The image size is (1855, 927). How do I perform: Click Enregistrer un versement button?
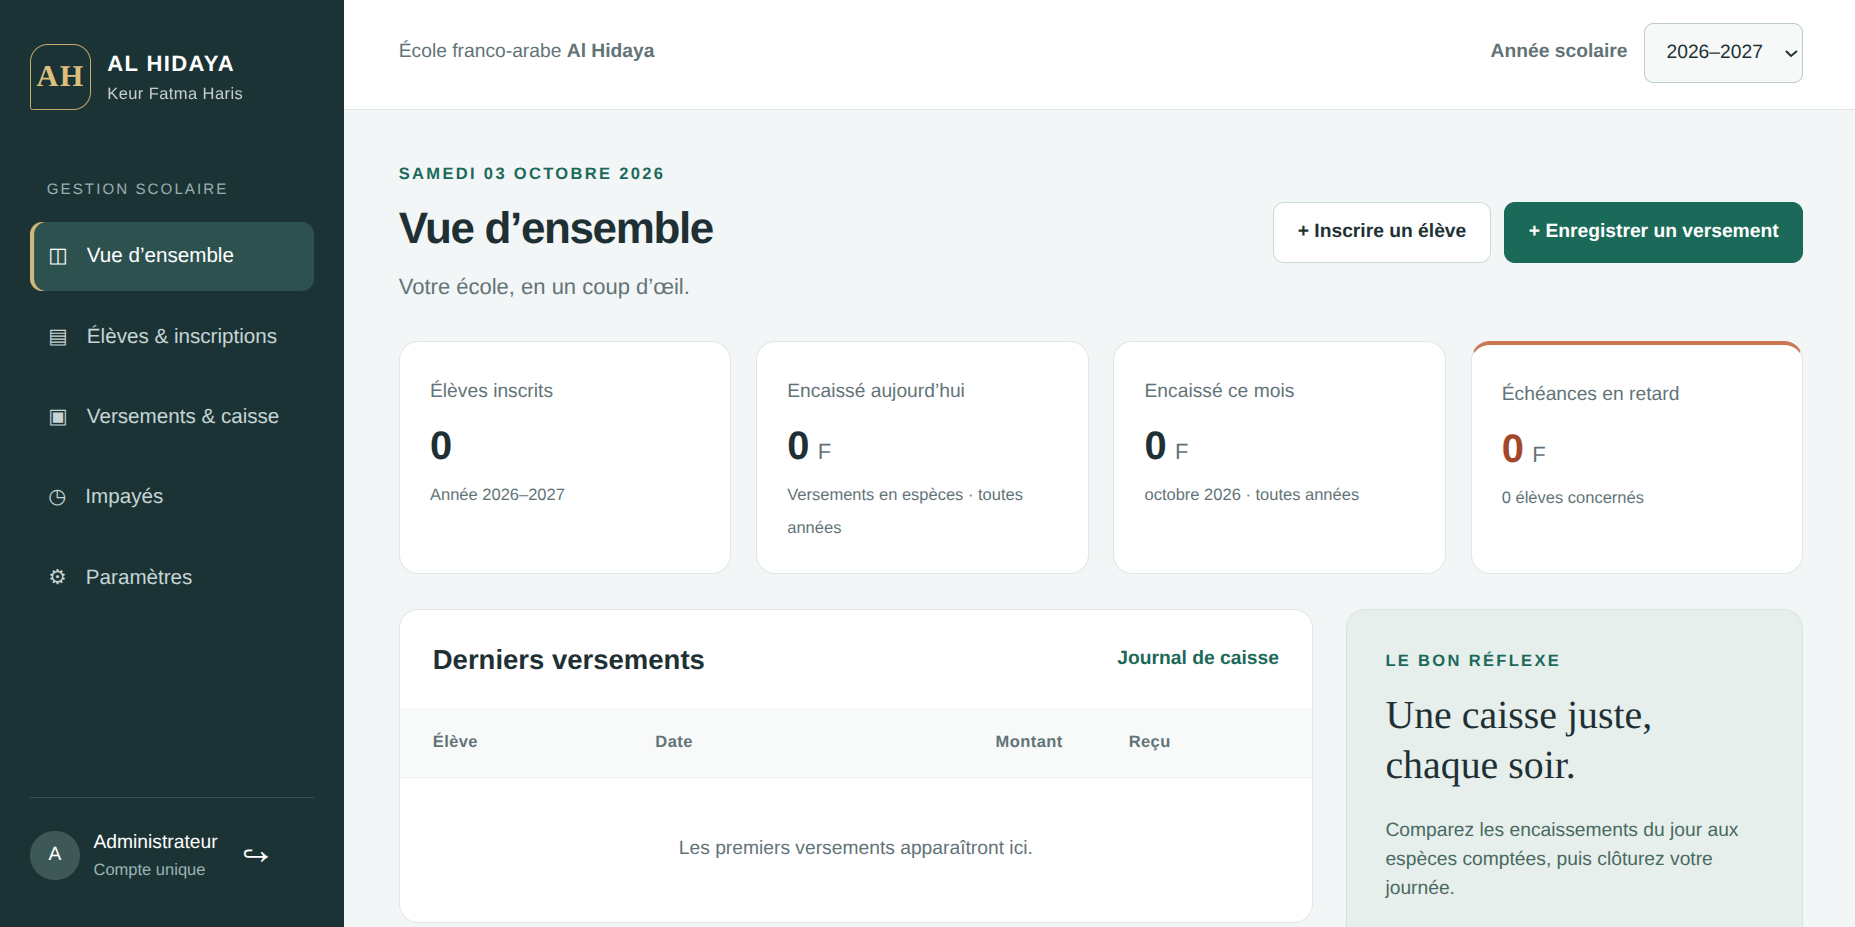click(1653, 232)
